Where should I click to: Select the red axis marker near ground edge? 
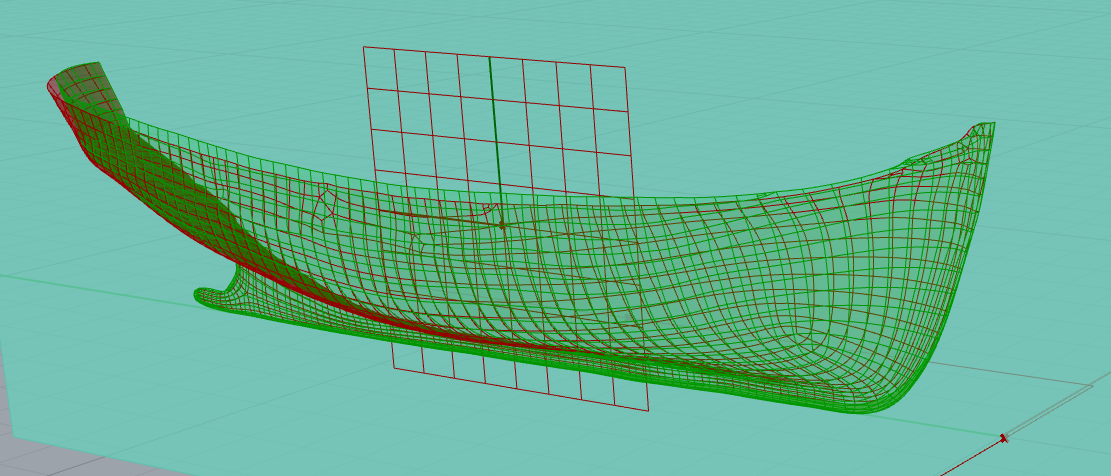[1003, 438]
